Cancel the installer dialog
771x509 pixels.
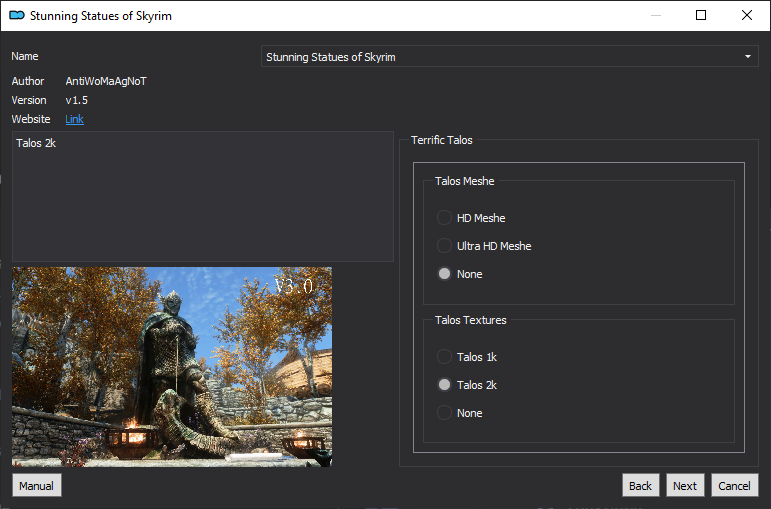(735, 486)
